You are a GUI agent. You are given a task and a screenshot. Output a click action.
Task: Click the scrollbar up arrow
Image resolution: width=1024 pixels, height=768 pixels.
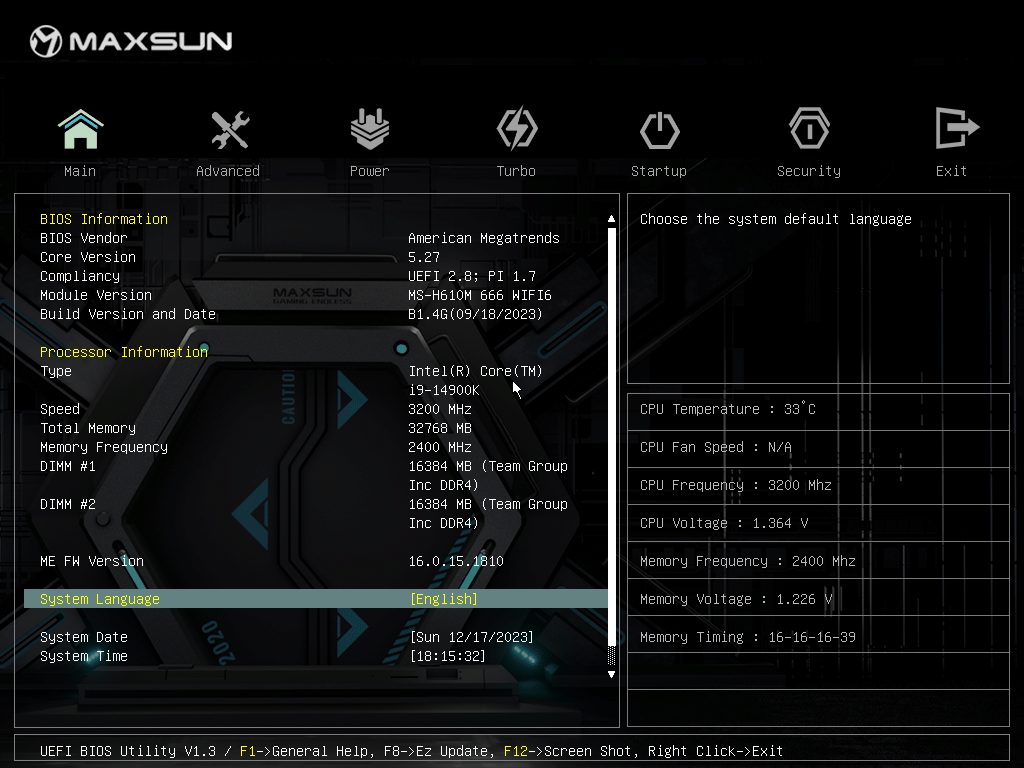[611, 219]
